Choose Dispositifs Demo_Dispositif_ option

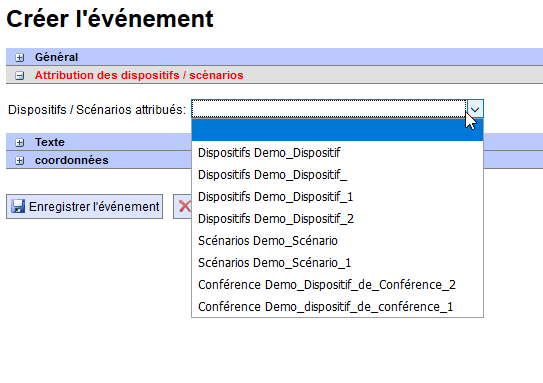tap(337, 175)
